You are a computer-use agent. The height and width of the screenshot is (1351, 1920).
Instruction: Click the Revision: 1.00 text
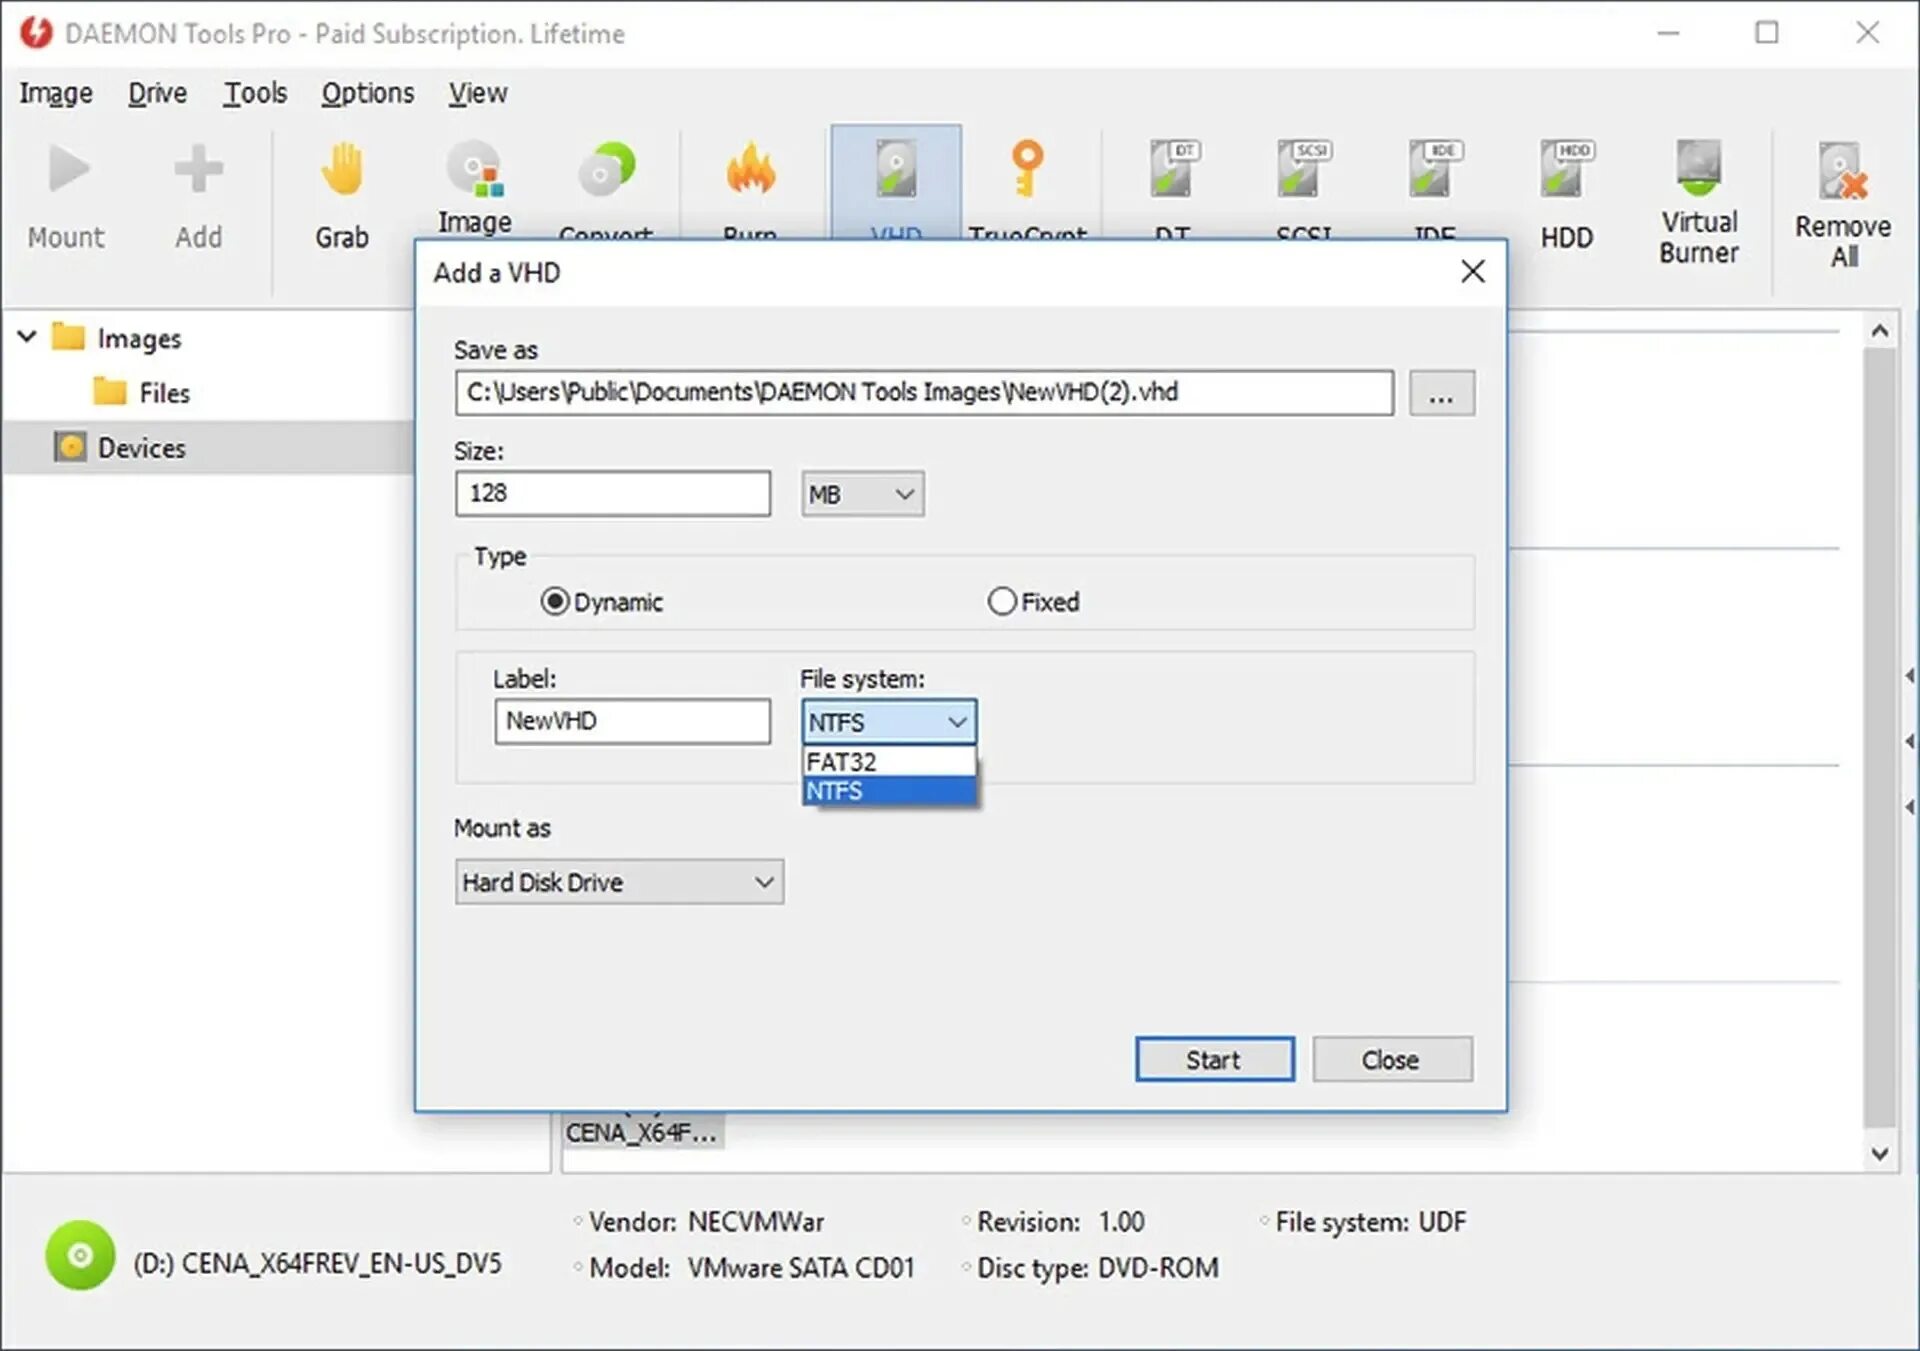[1060, 1222]
